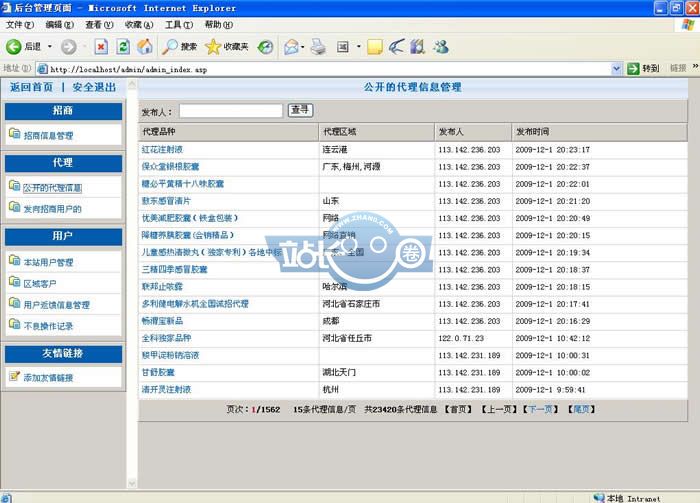Open the 帮助 menu
Screen dimensions: 700x503
coord(218,25)
